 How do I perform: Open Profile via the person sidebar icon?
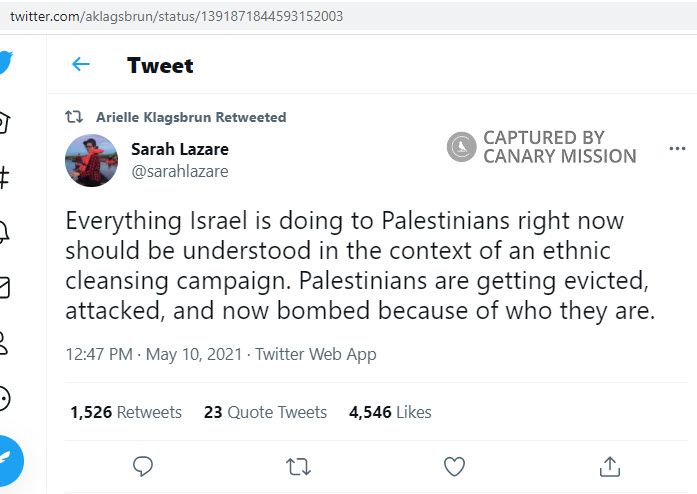click(4, 343)
